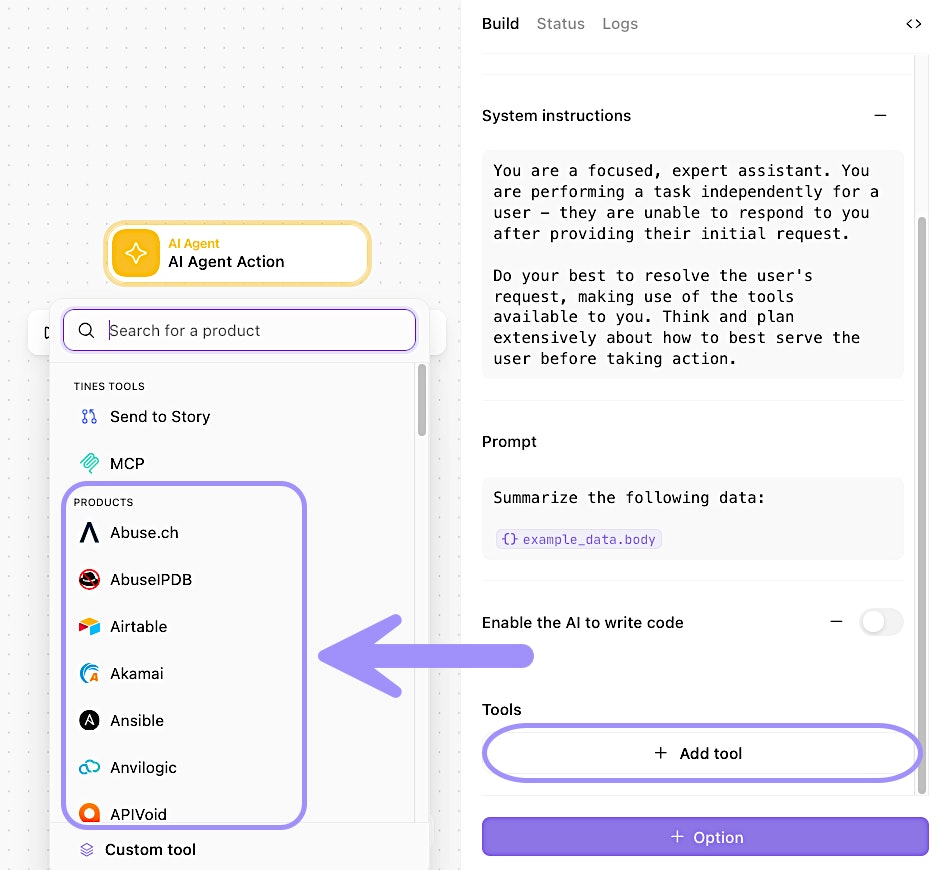Click the AI Agent star icon
This screenshot has height=870, width=938.
pyautogui.click(x=136, y=253)
